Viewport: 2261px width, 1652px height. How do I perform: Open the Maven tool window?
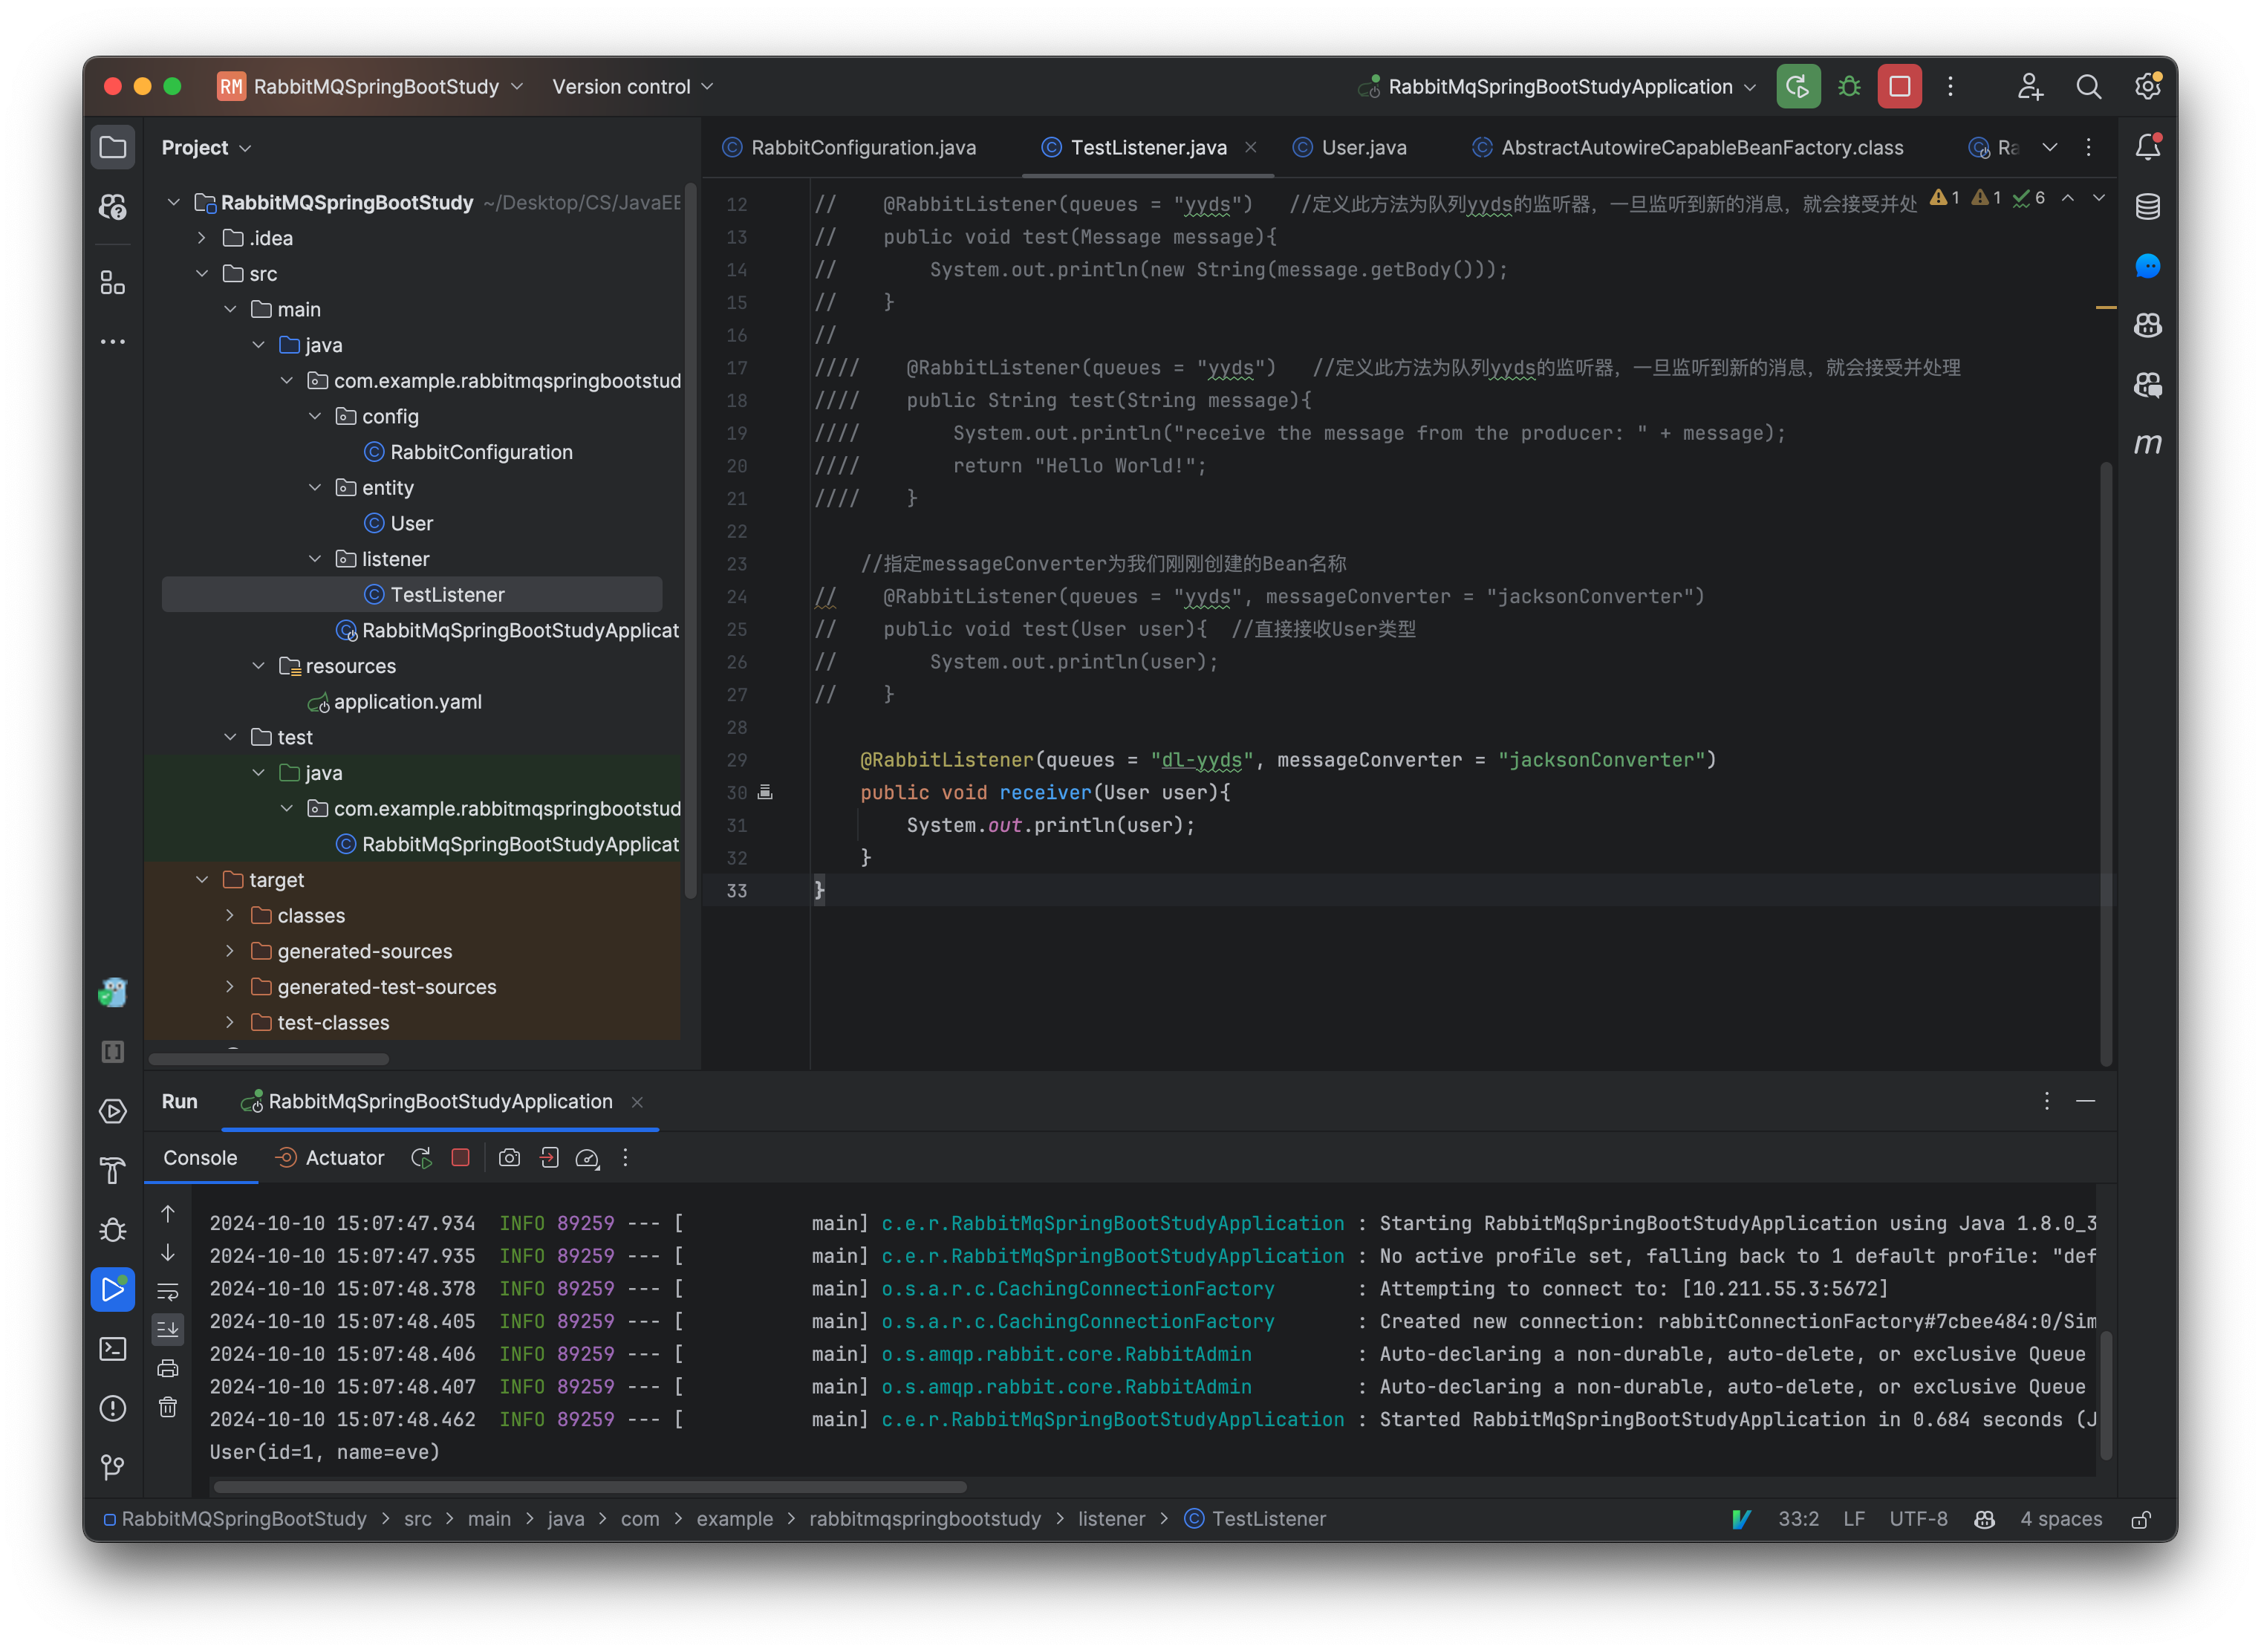point(2147,443)
